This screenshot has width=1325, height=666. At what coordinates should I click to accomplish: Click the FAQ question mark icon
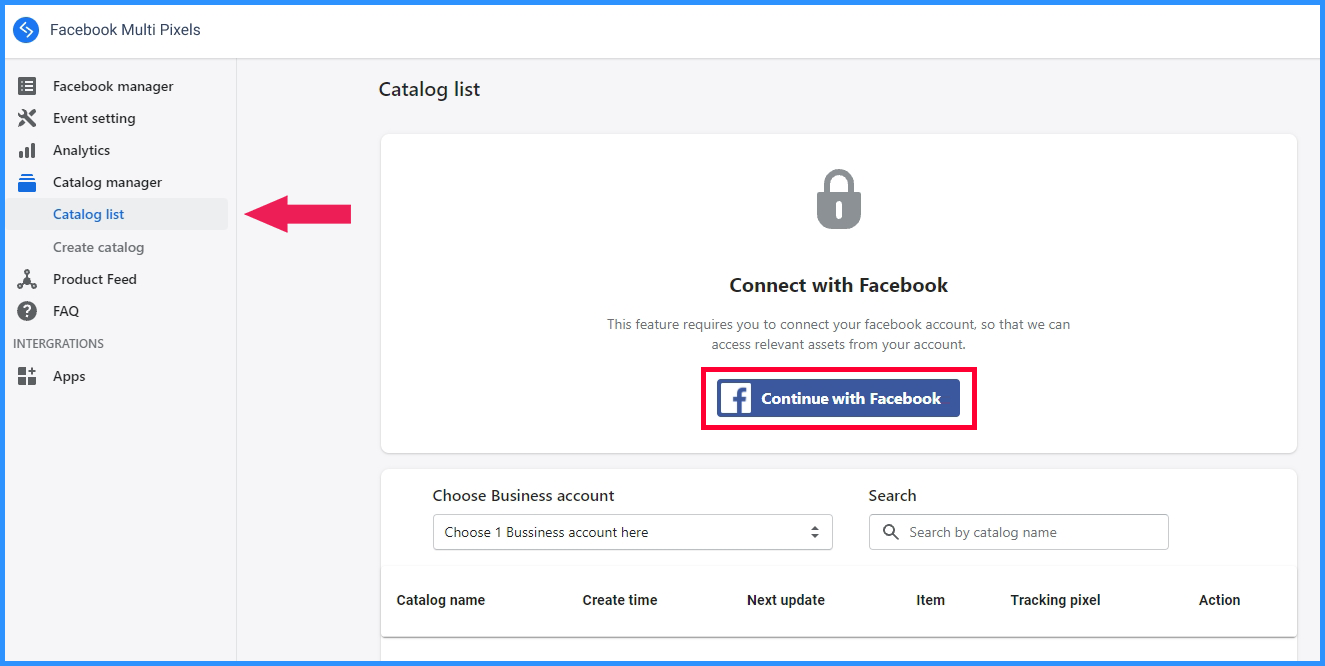point(27,311)
